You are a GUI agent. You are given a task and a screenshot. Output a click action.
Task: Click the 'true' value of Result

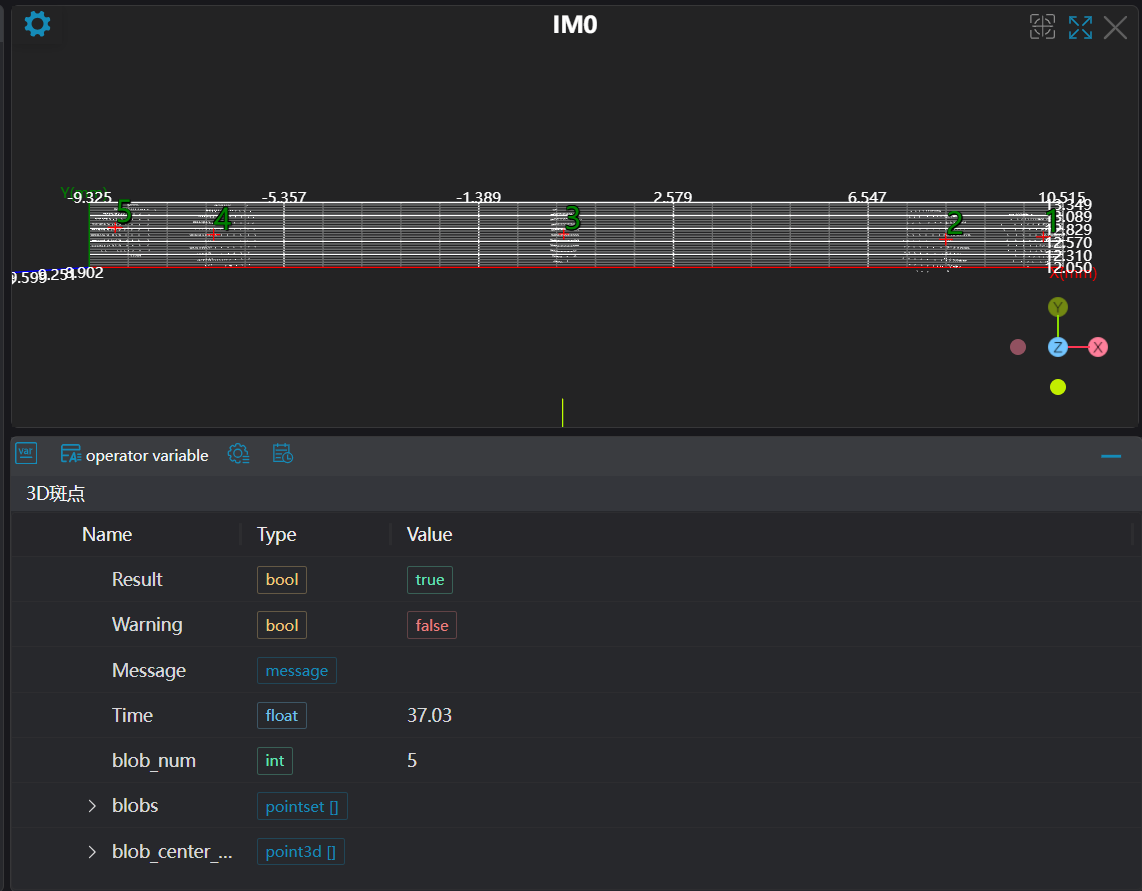pyautogui.click(x=429, y=580)
